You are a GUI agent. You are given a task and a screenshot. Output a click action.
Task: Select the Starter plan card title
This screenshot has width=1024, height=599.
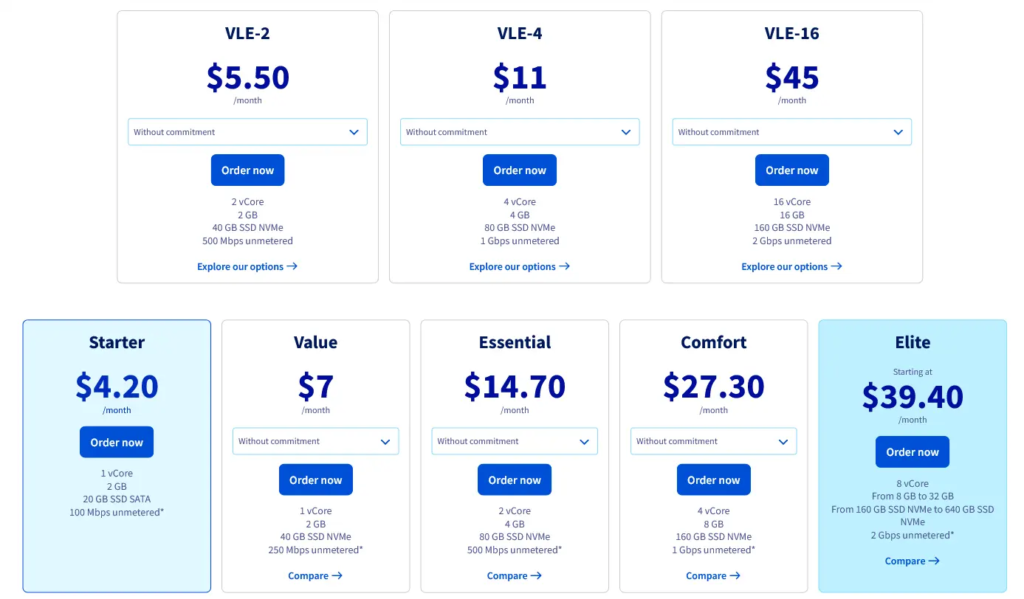[x=117, y=342]
